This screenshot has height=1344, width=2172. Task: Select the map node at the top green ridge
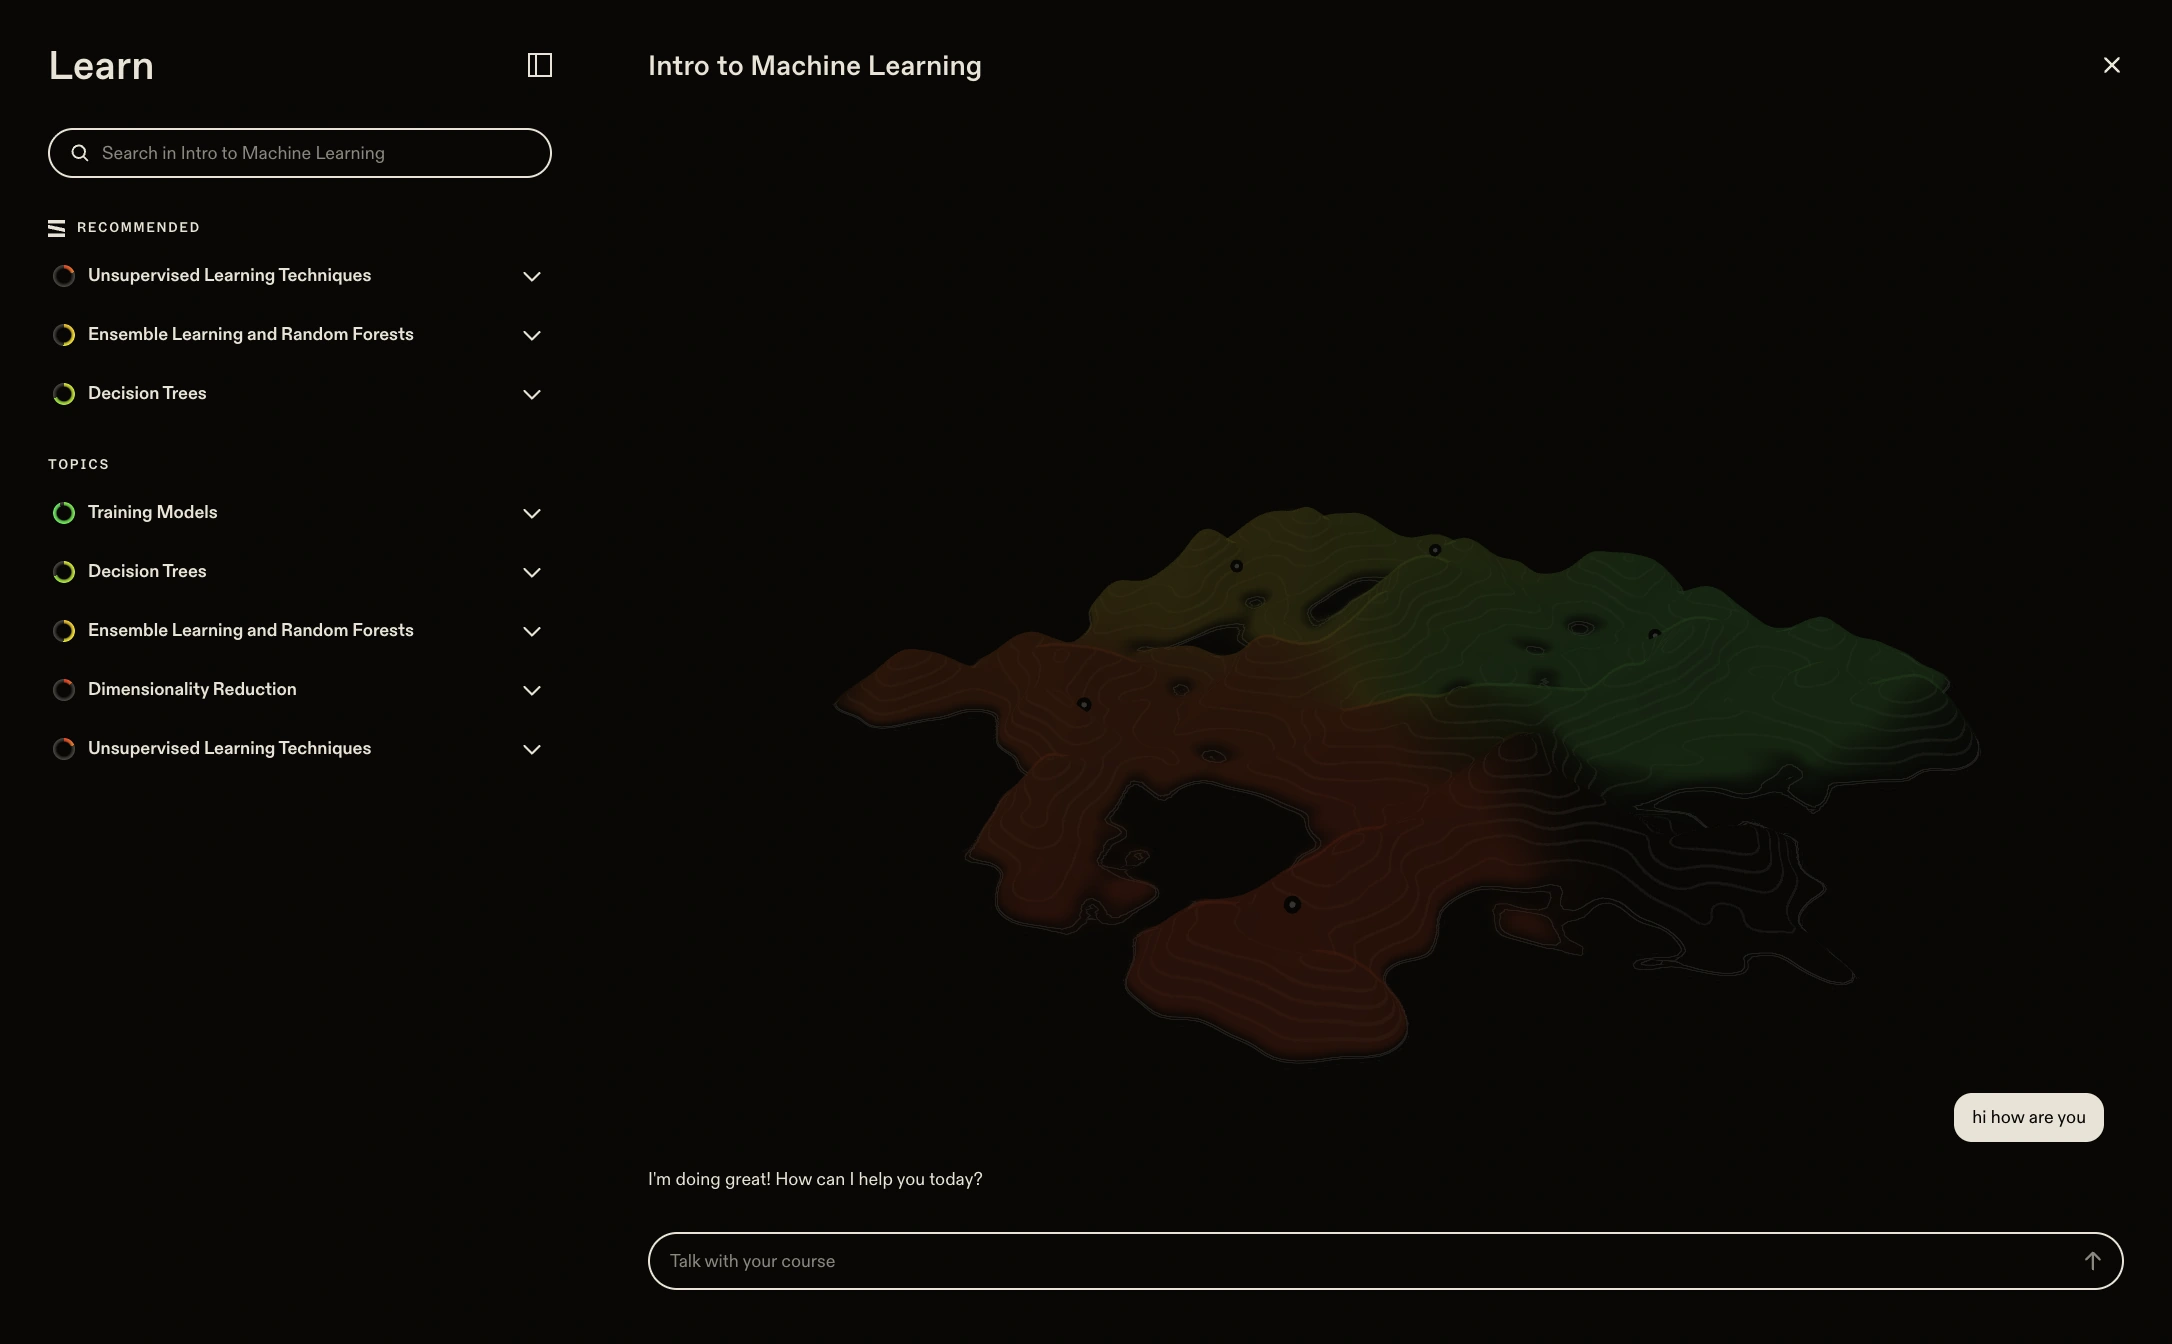[1435, 550]
